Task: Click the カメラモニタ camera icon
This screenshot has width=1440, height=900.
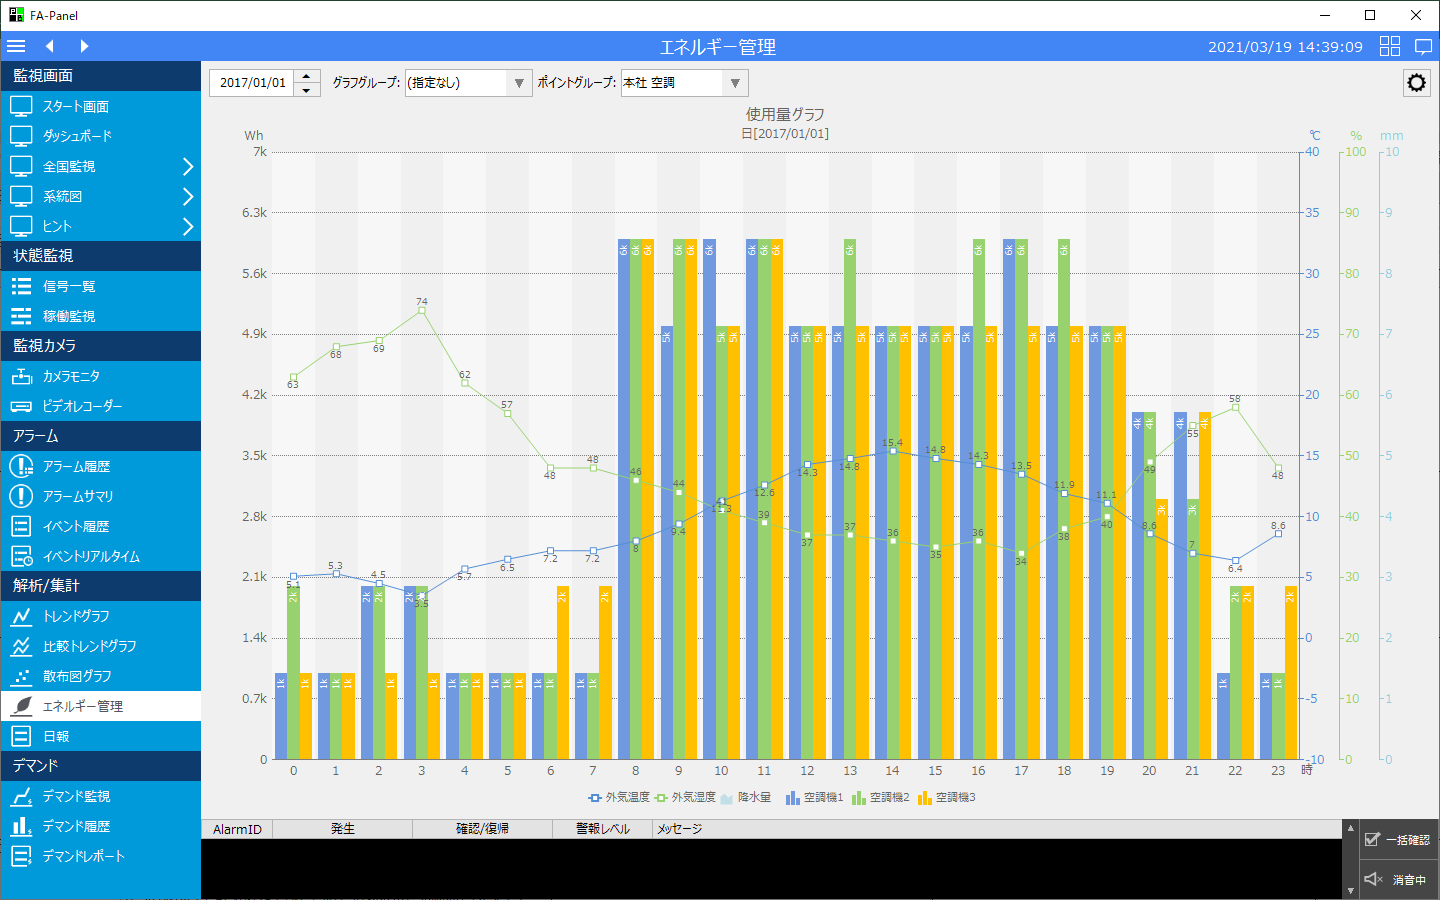Action: [21, 376]
